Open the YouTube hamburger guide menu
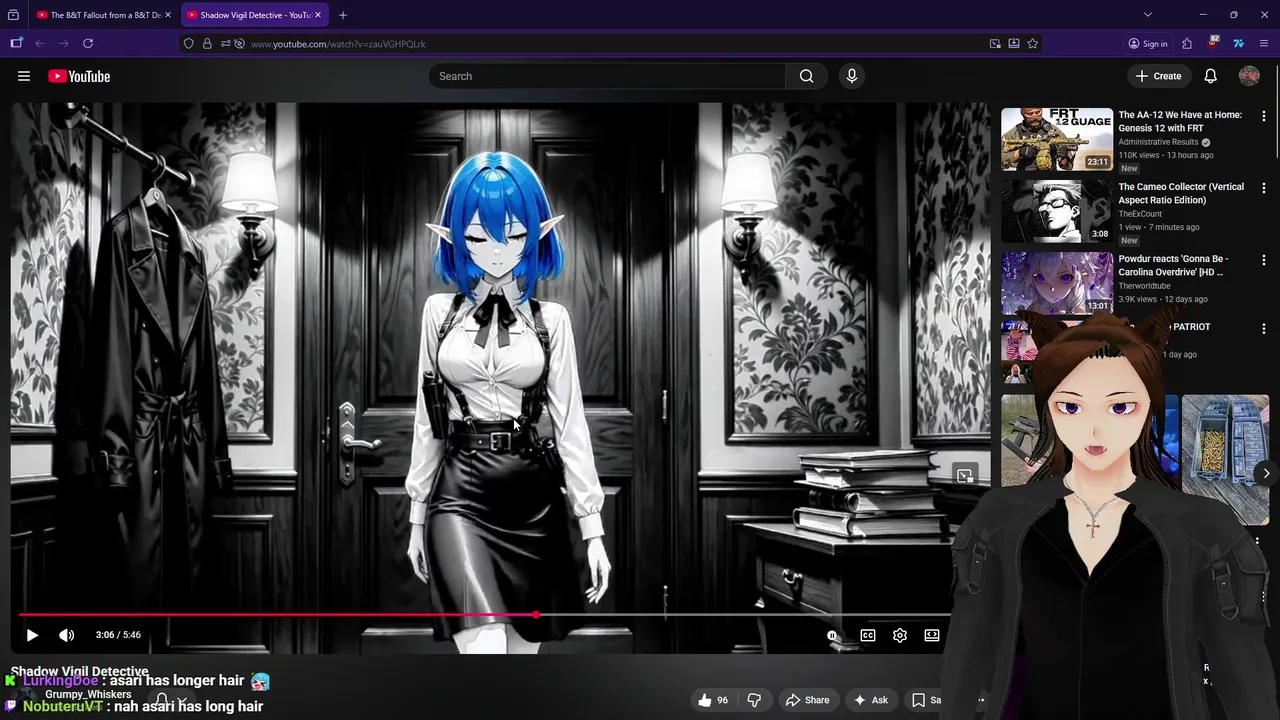The width and height of the screenshot is (1280, 720). (x=24, y=76)
